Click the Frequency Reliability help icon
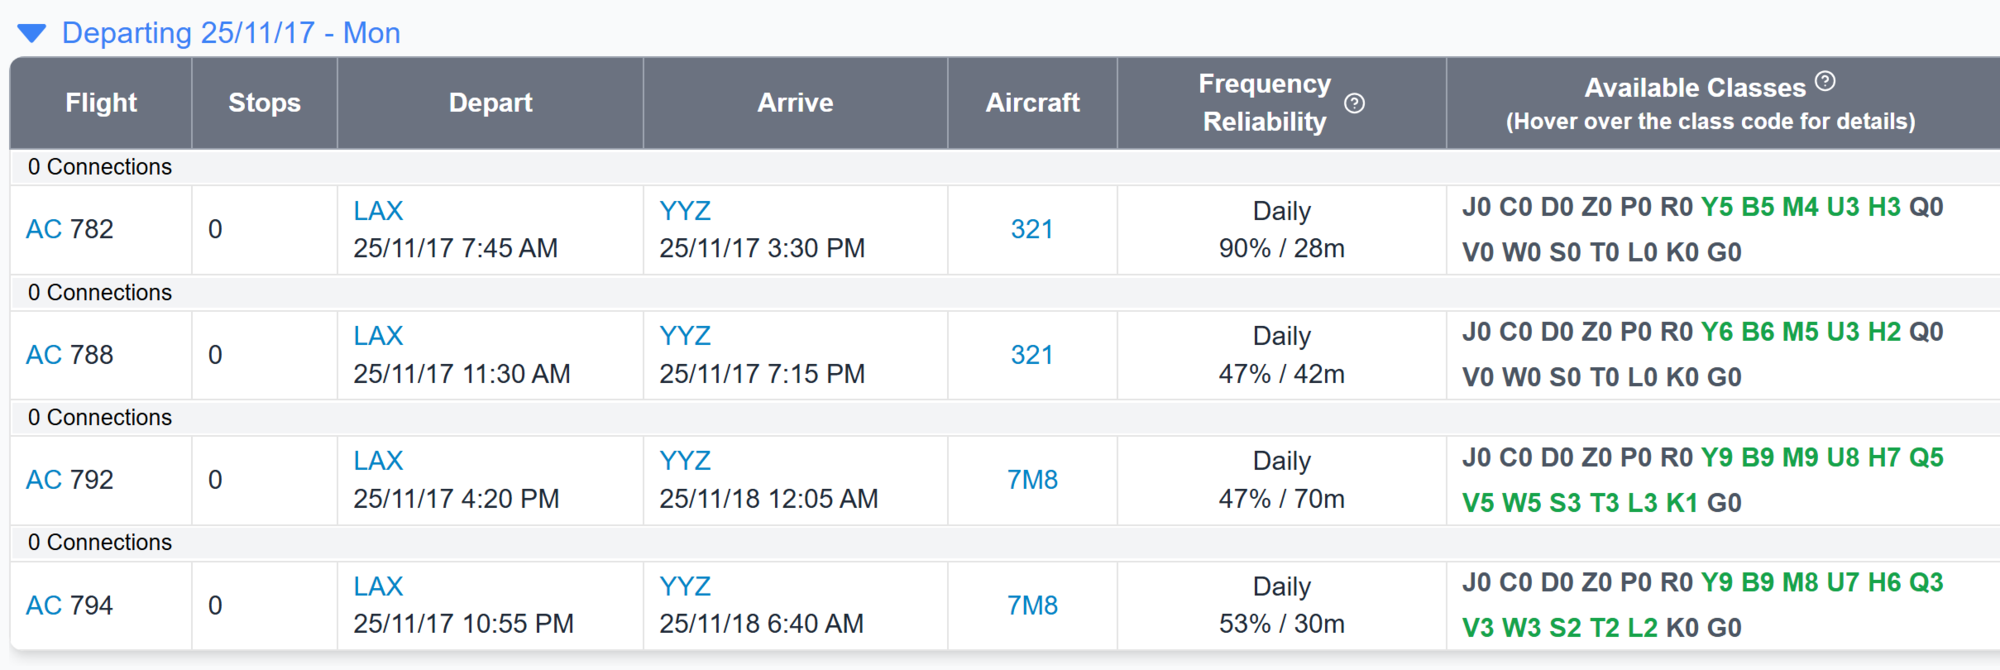This screenshot has height=670, width=2000. click(x=1354, y=103)
